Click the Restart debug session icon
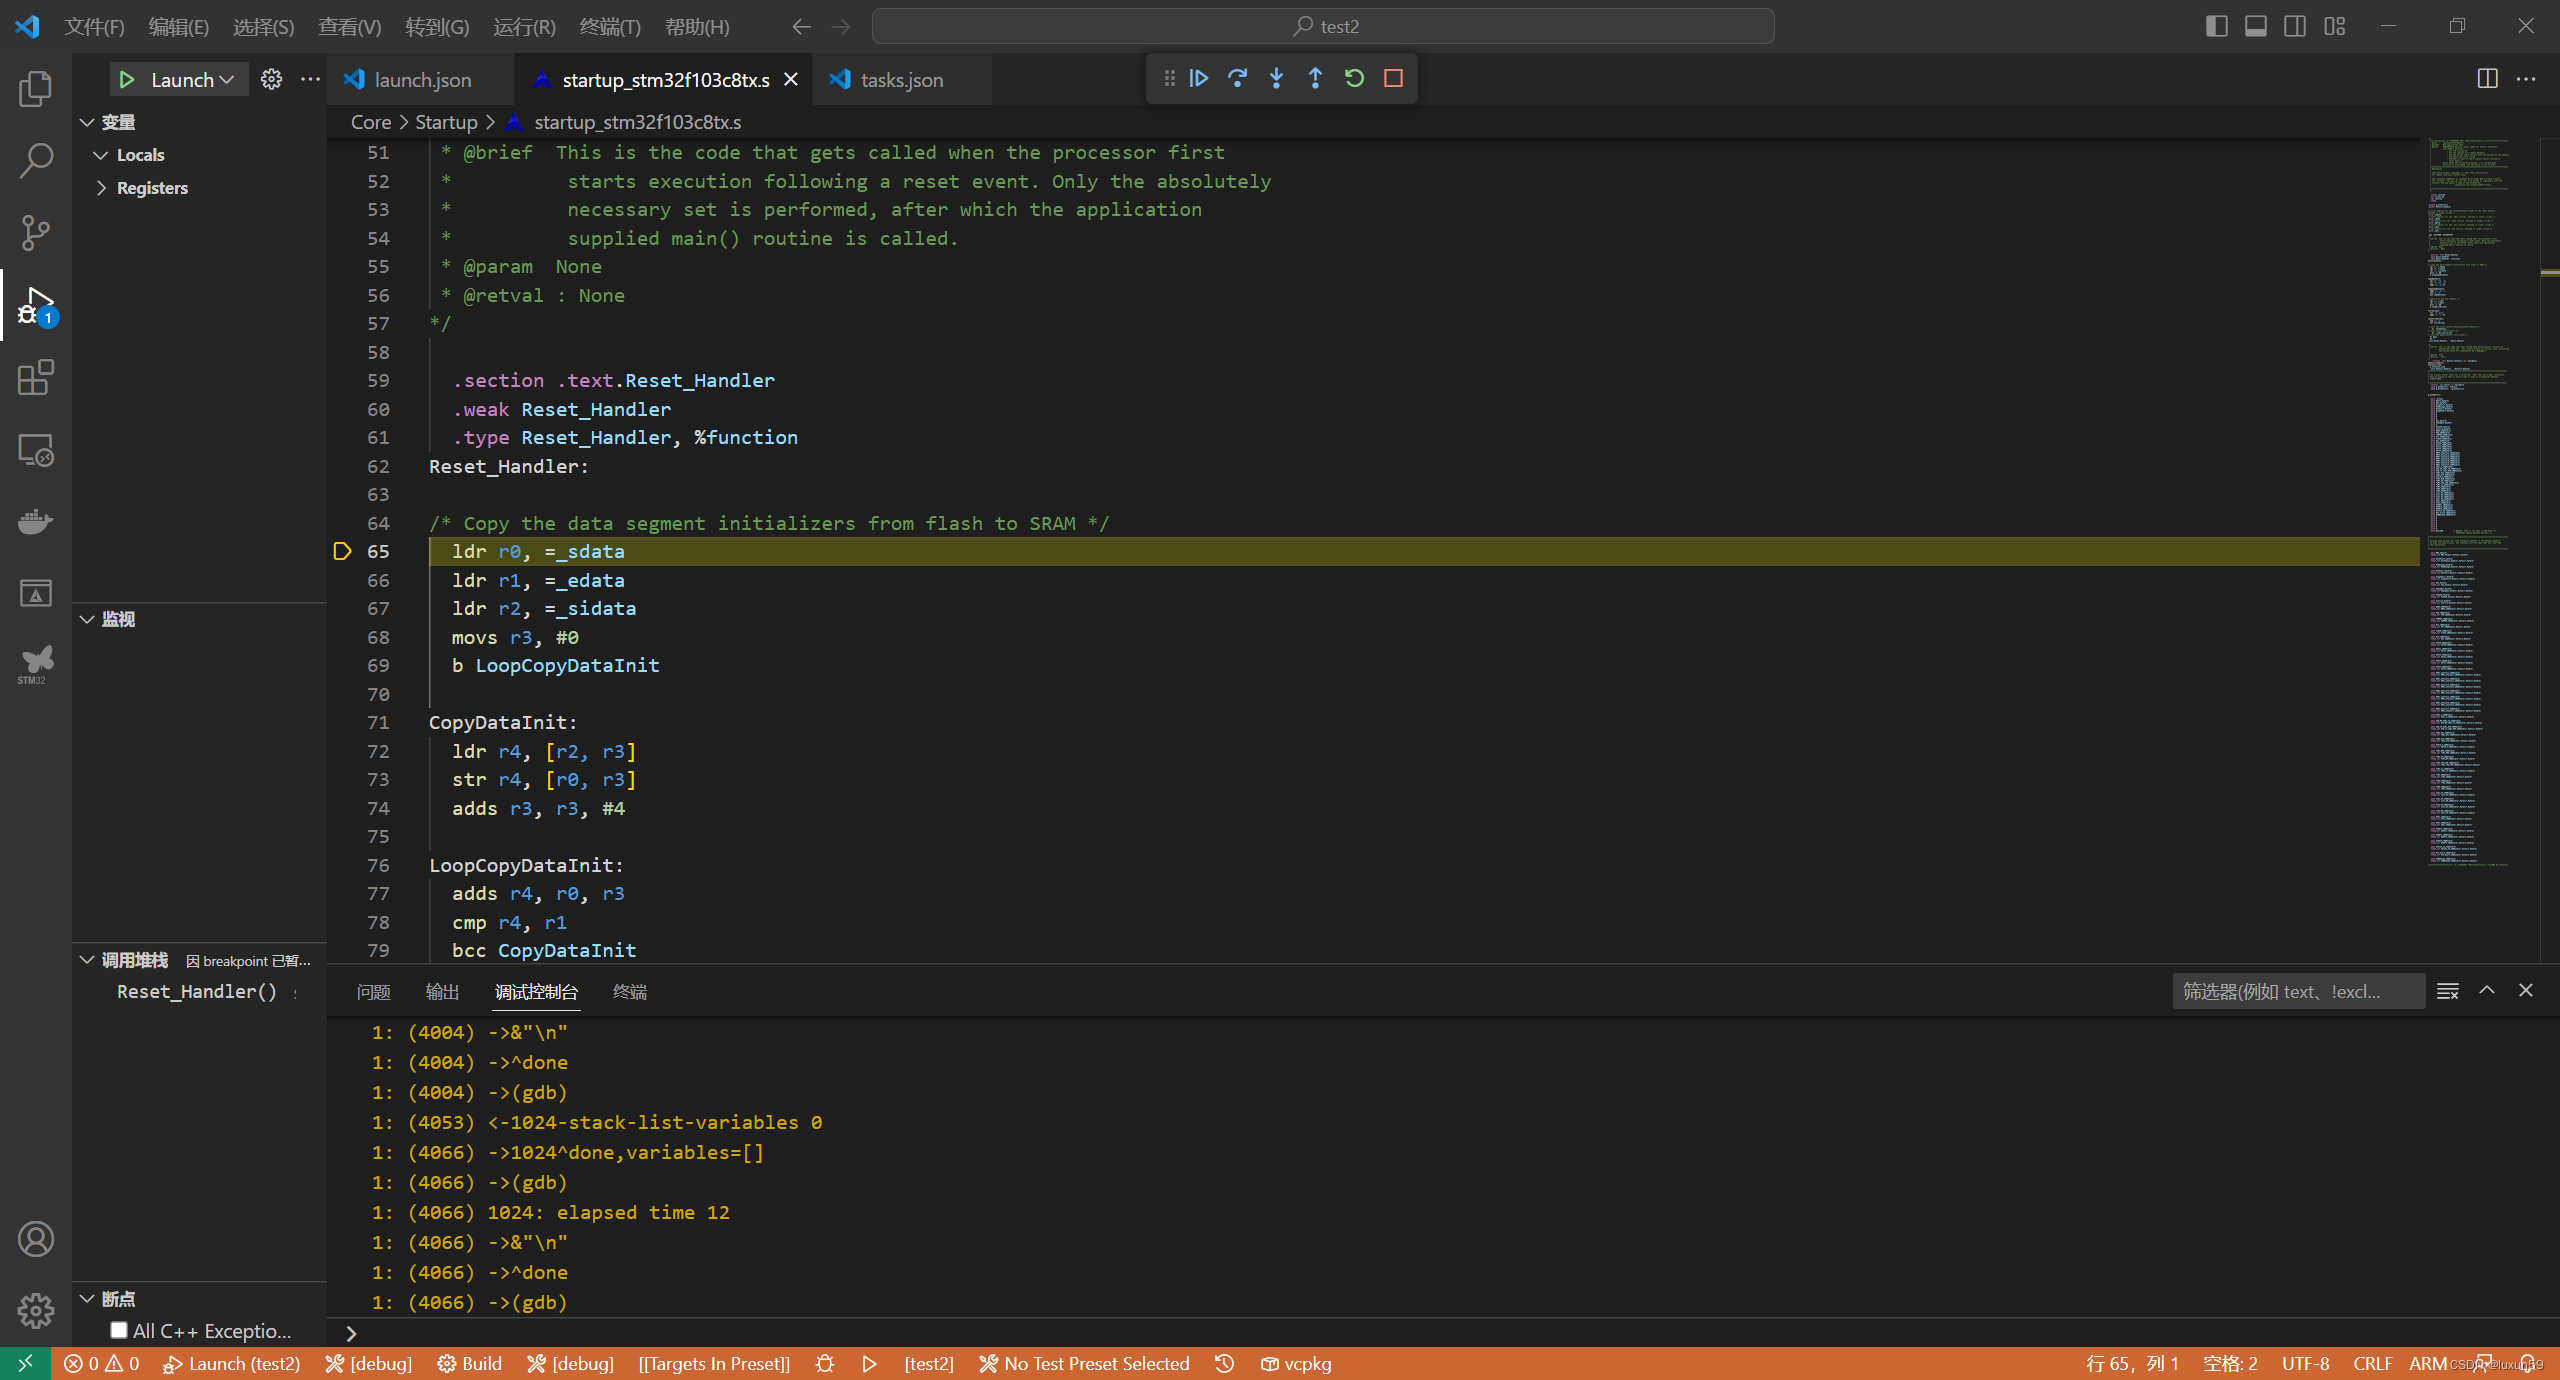Viewport: 2560px width, 1380px height. point(1354,78)
